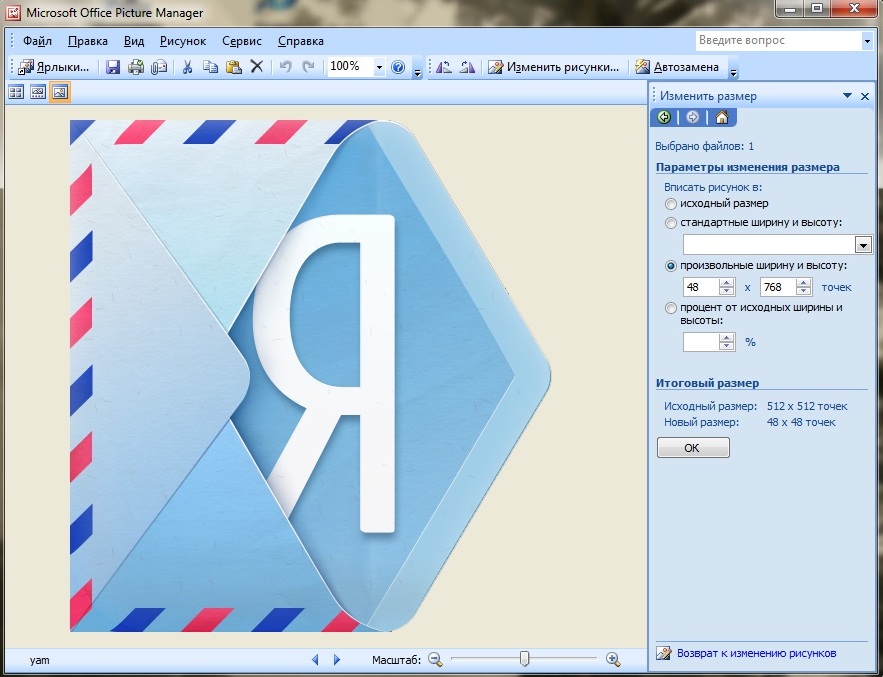Viewport: 883px width, 677px height.
Task: Click in height field showing 768
Action: coord(778,287)
